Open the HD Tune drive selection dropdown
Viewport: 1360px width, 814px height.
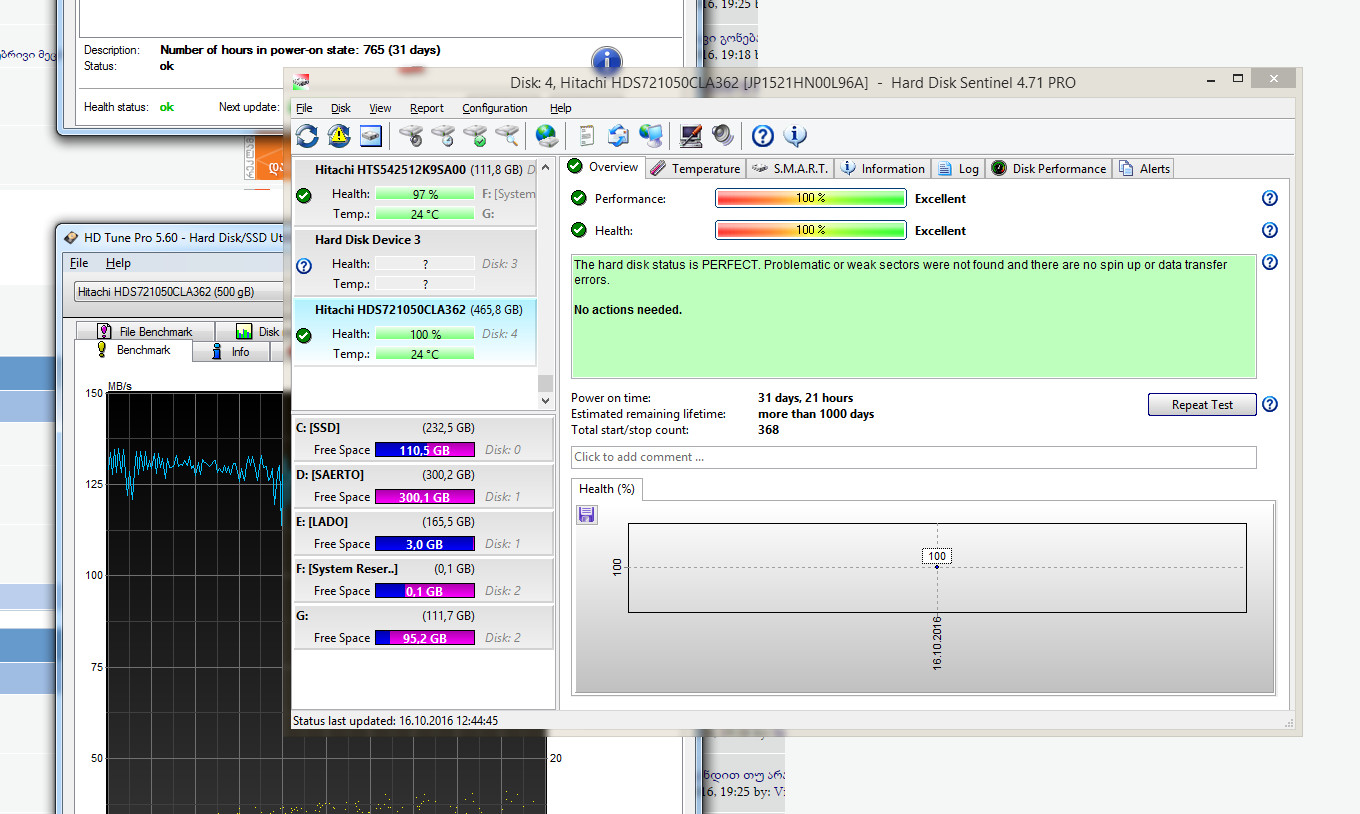pyautogui.click(x=178, y=292)
